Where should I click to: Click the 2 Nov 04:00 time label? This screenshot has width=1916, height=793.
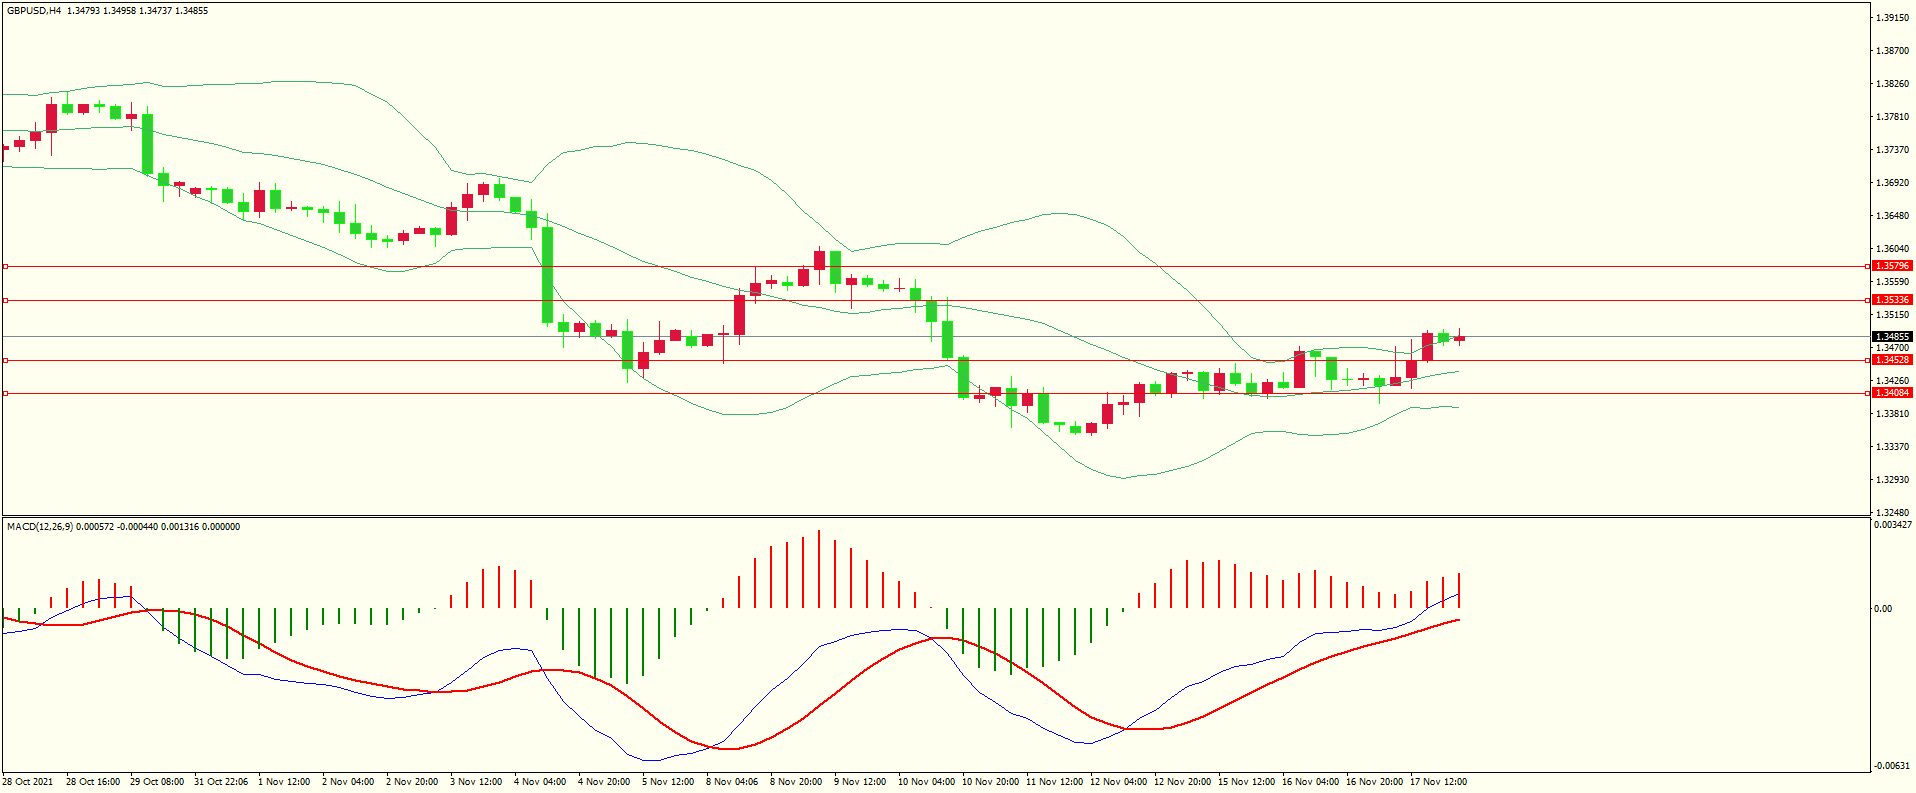(348, 782)
